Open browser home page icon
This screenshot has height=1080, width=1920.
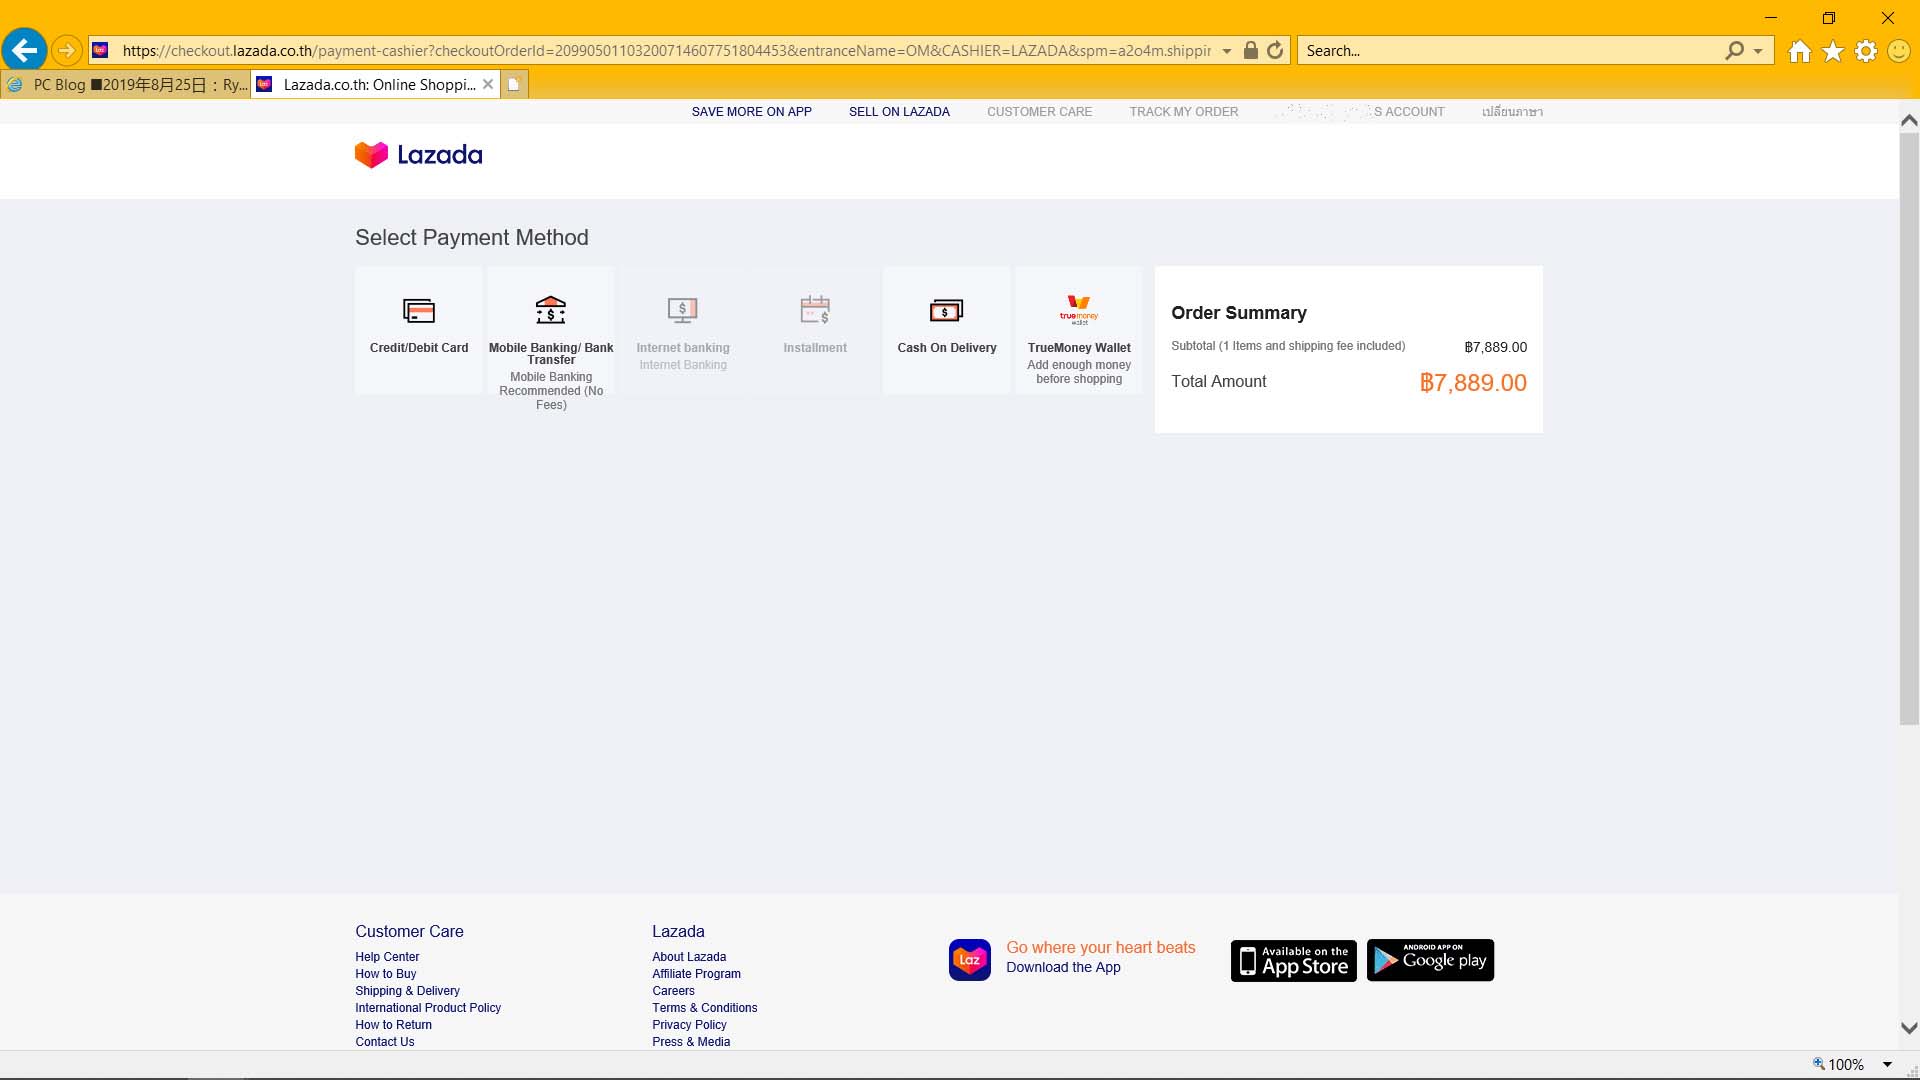(x=1799, y=51)
